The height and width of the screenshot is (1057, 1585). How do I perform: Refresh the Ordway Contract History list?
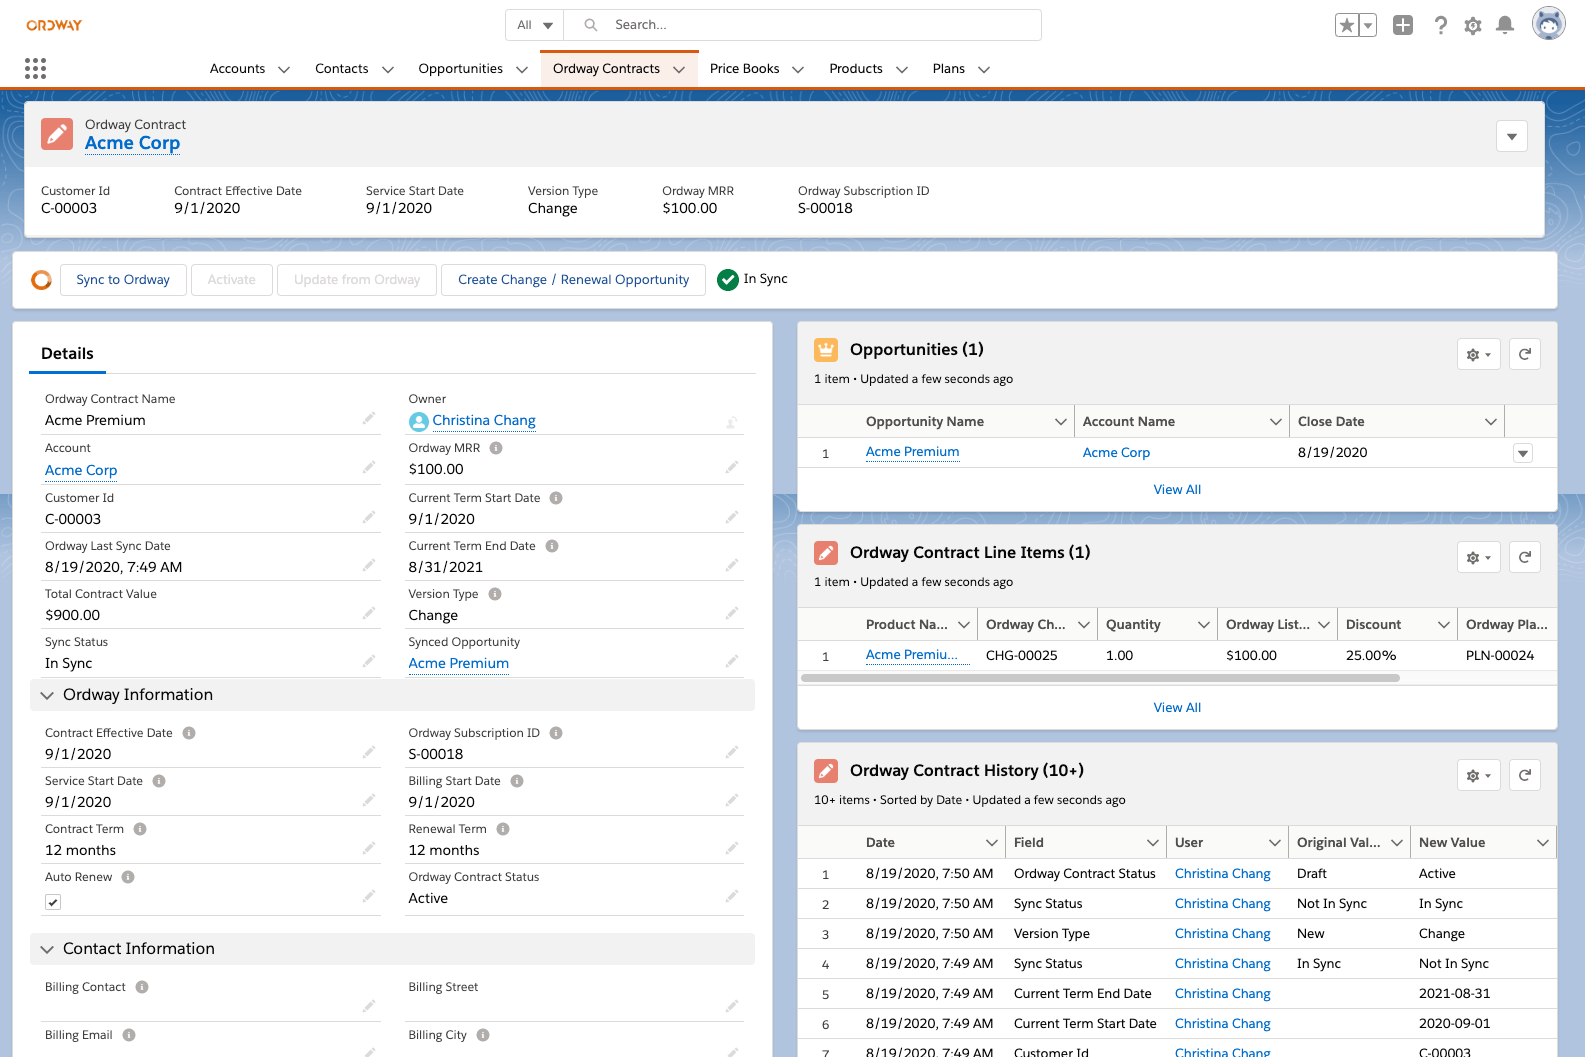click(x=1524, y=775)
